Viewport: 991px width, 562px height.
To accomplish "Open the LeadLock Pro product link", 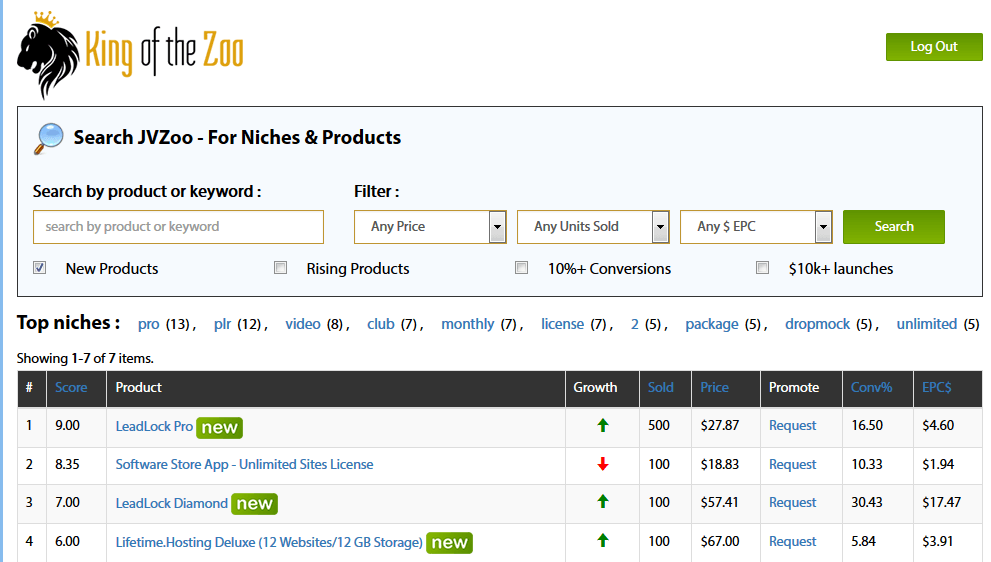I will click(x=154, y=427).
